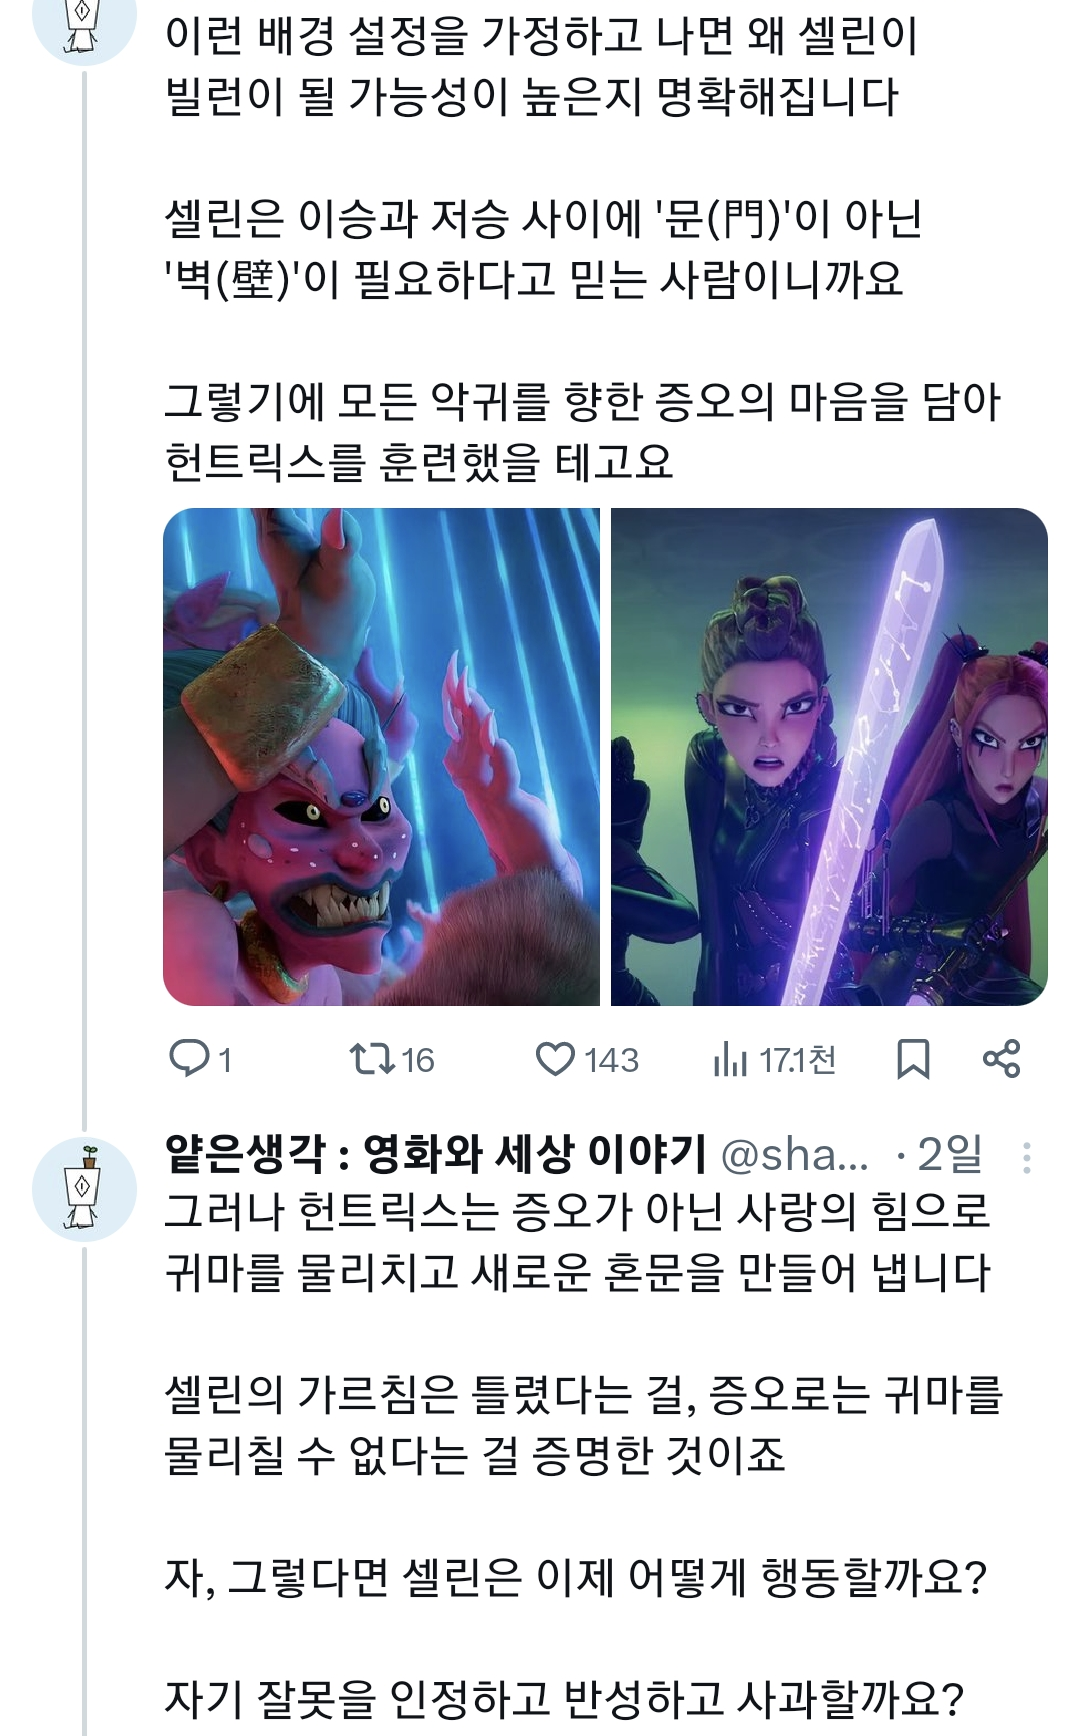Open reply text starting 그러나 헌트릭스는
The image size is (1080, 1736).
coord(578,1242)
